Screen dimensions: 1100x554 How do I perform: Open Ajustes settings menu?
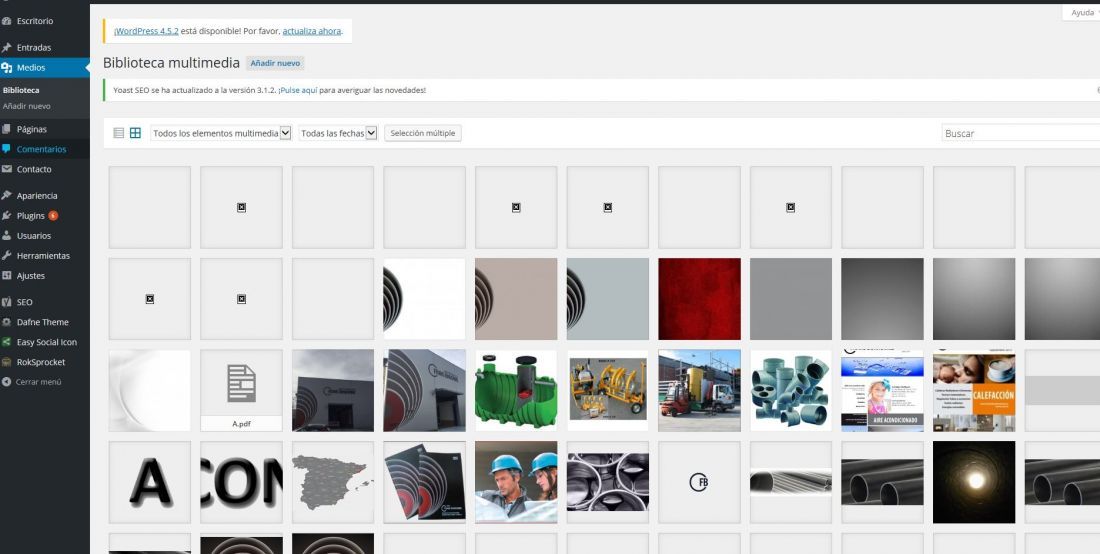45,276
